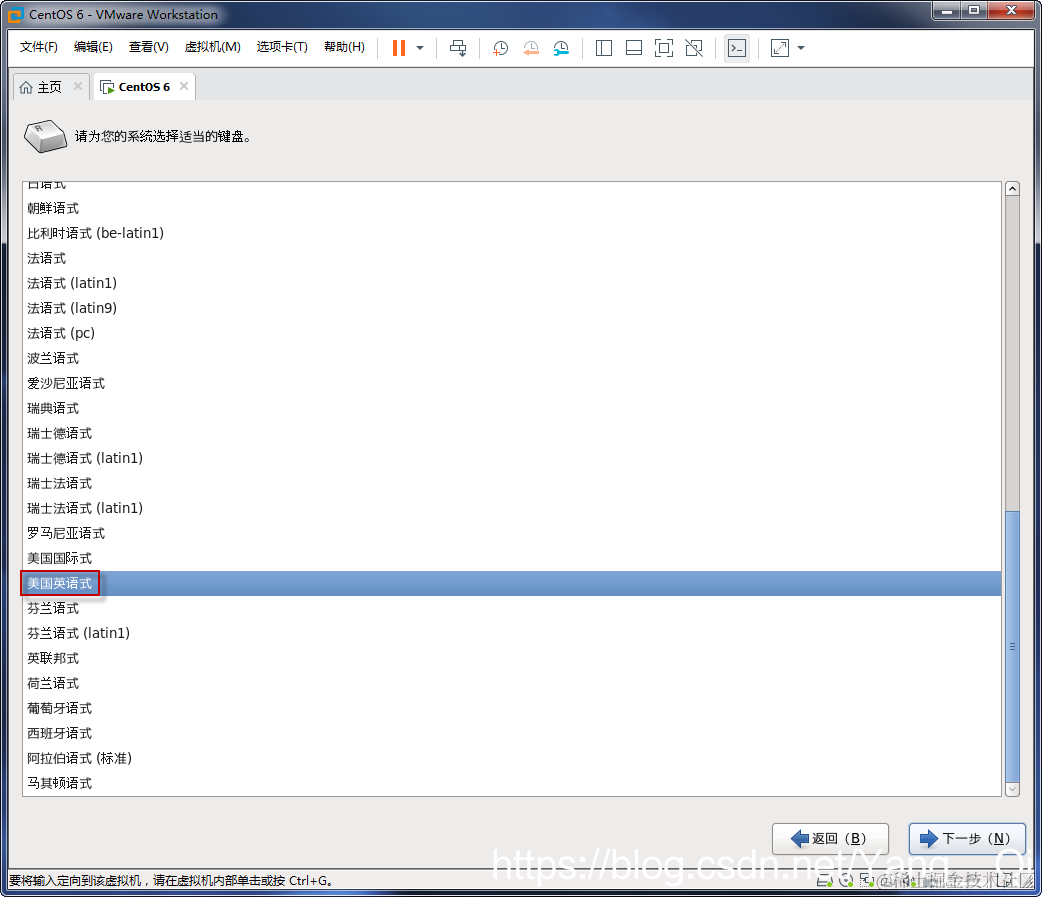
Task: Open the snapshot manager icon
Action: [x=561, y=48]
